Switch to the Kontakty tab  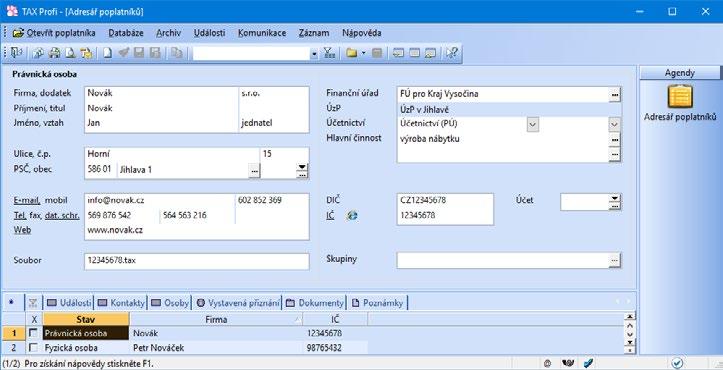[x=121, y=303]
